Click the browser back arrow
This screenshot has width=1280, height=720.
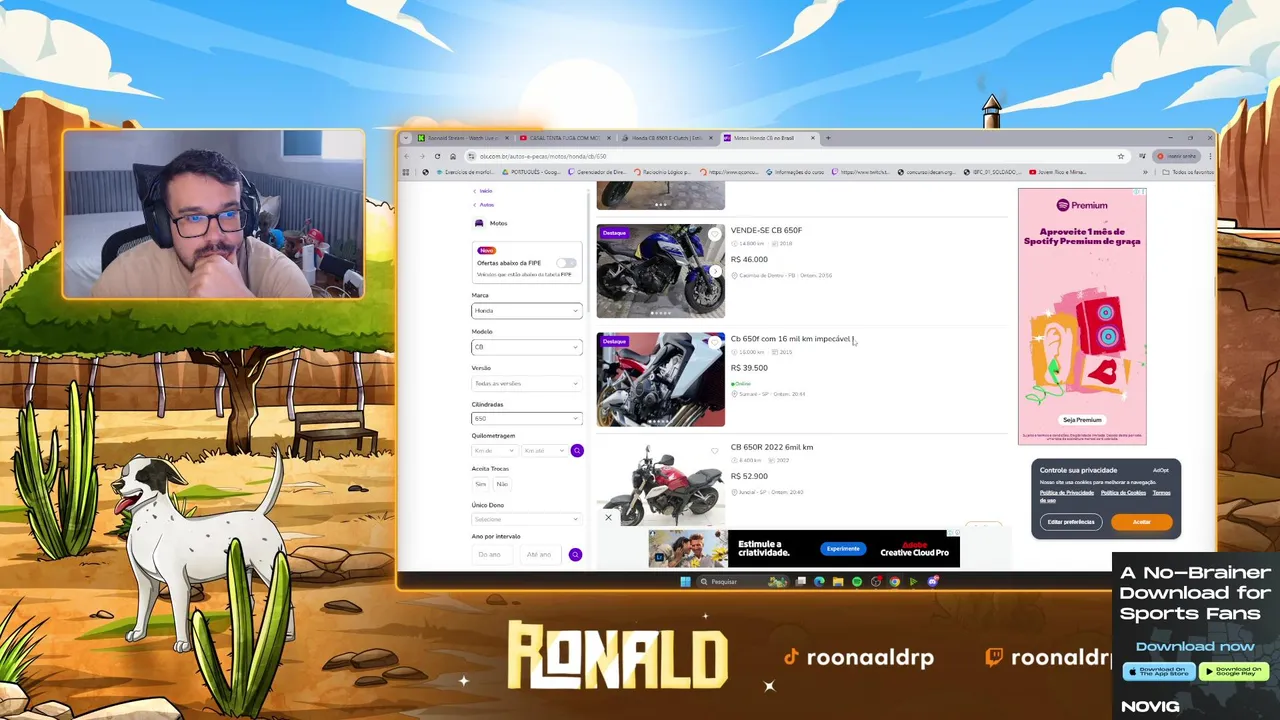407,156
